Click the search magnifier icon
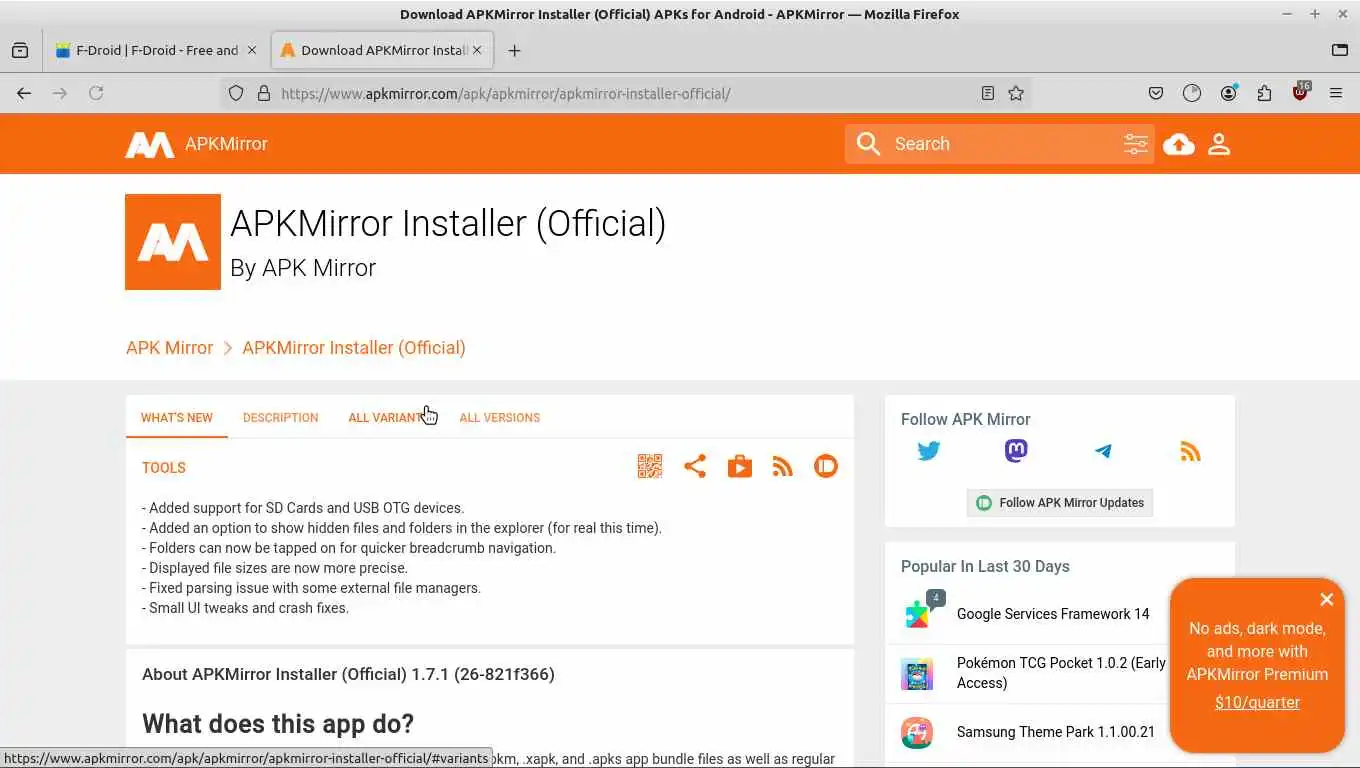Image resolution: width=1360 pixels, height=768 pixels. [x=868, y=144]
